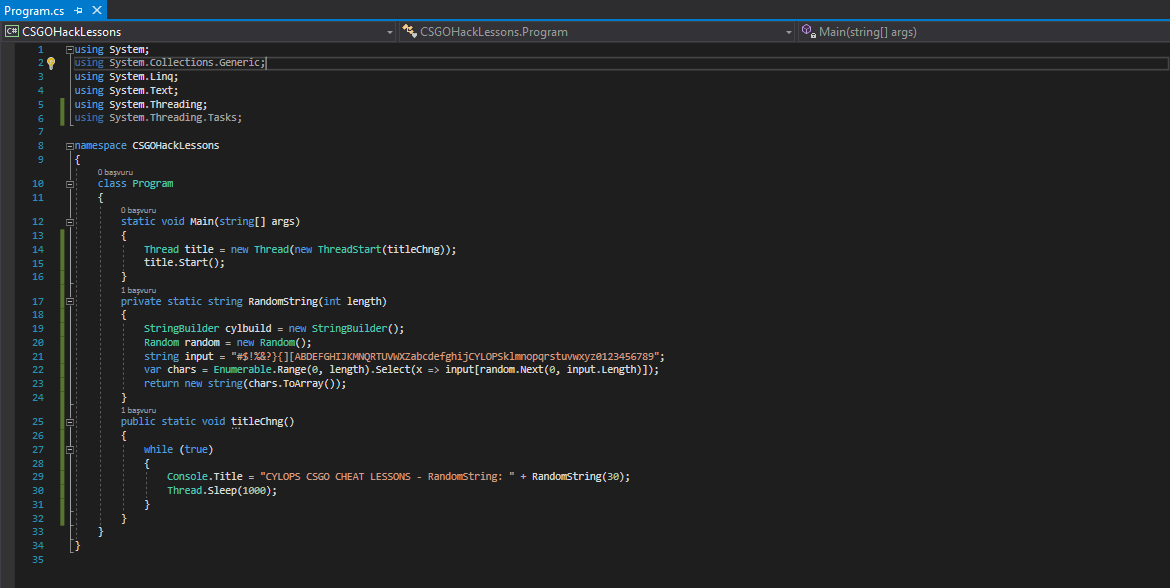Click 'Enumerable.Range' in the chars line

[260, 369]
